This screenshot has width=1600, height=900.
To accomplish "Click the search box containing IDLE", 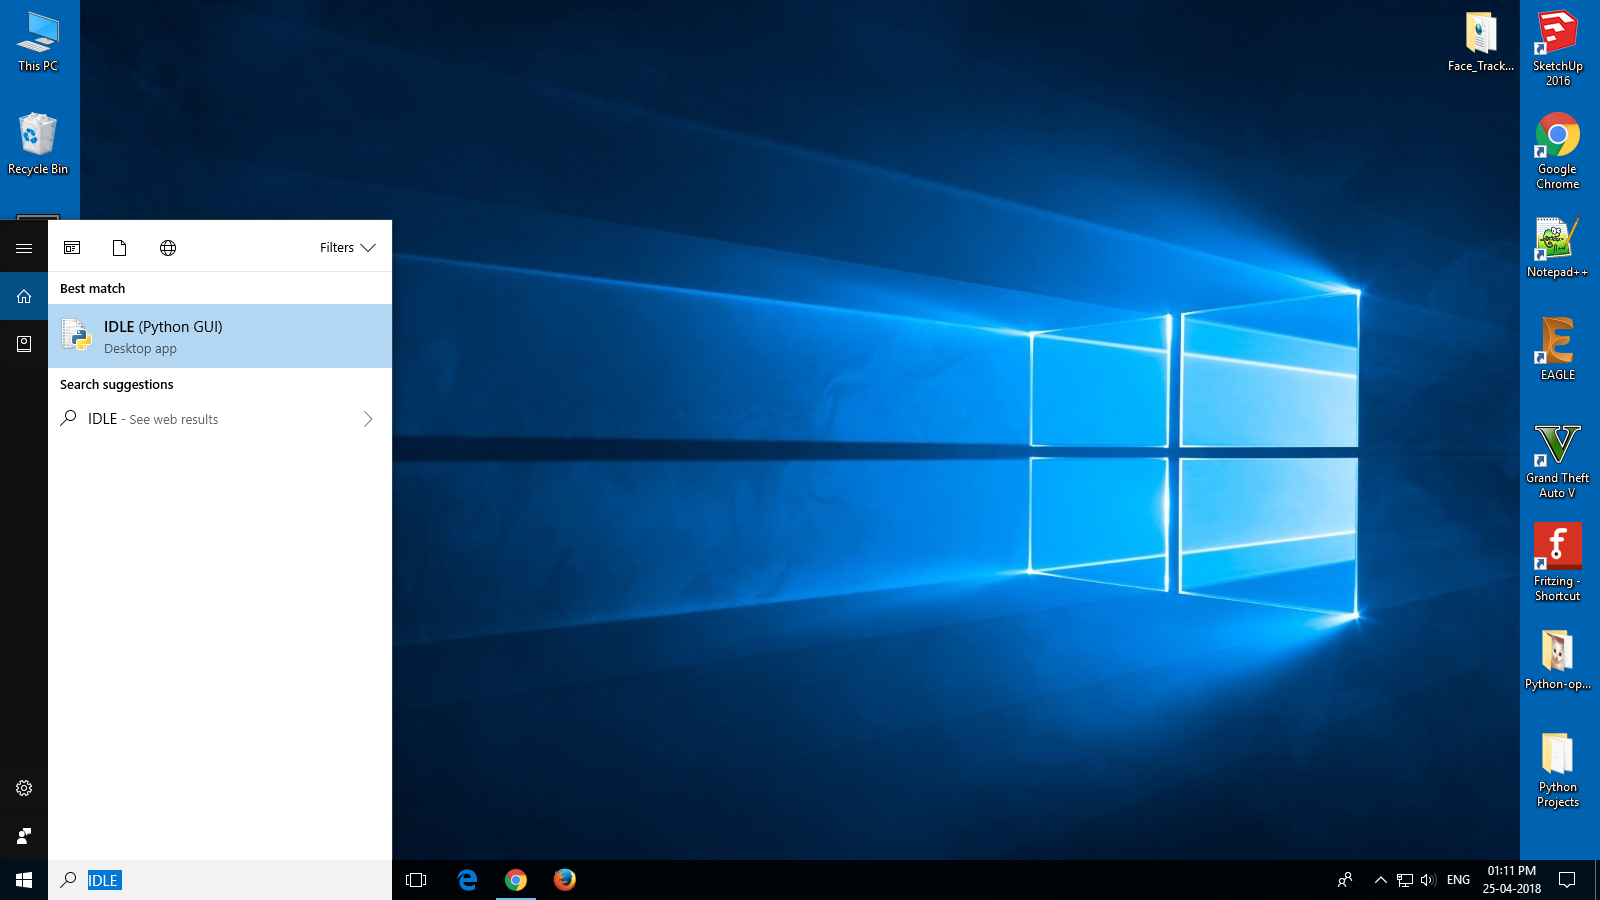I will [220, 880].
